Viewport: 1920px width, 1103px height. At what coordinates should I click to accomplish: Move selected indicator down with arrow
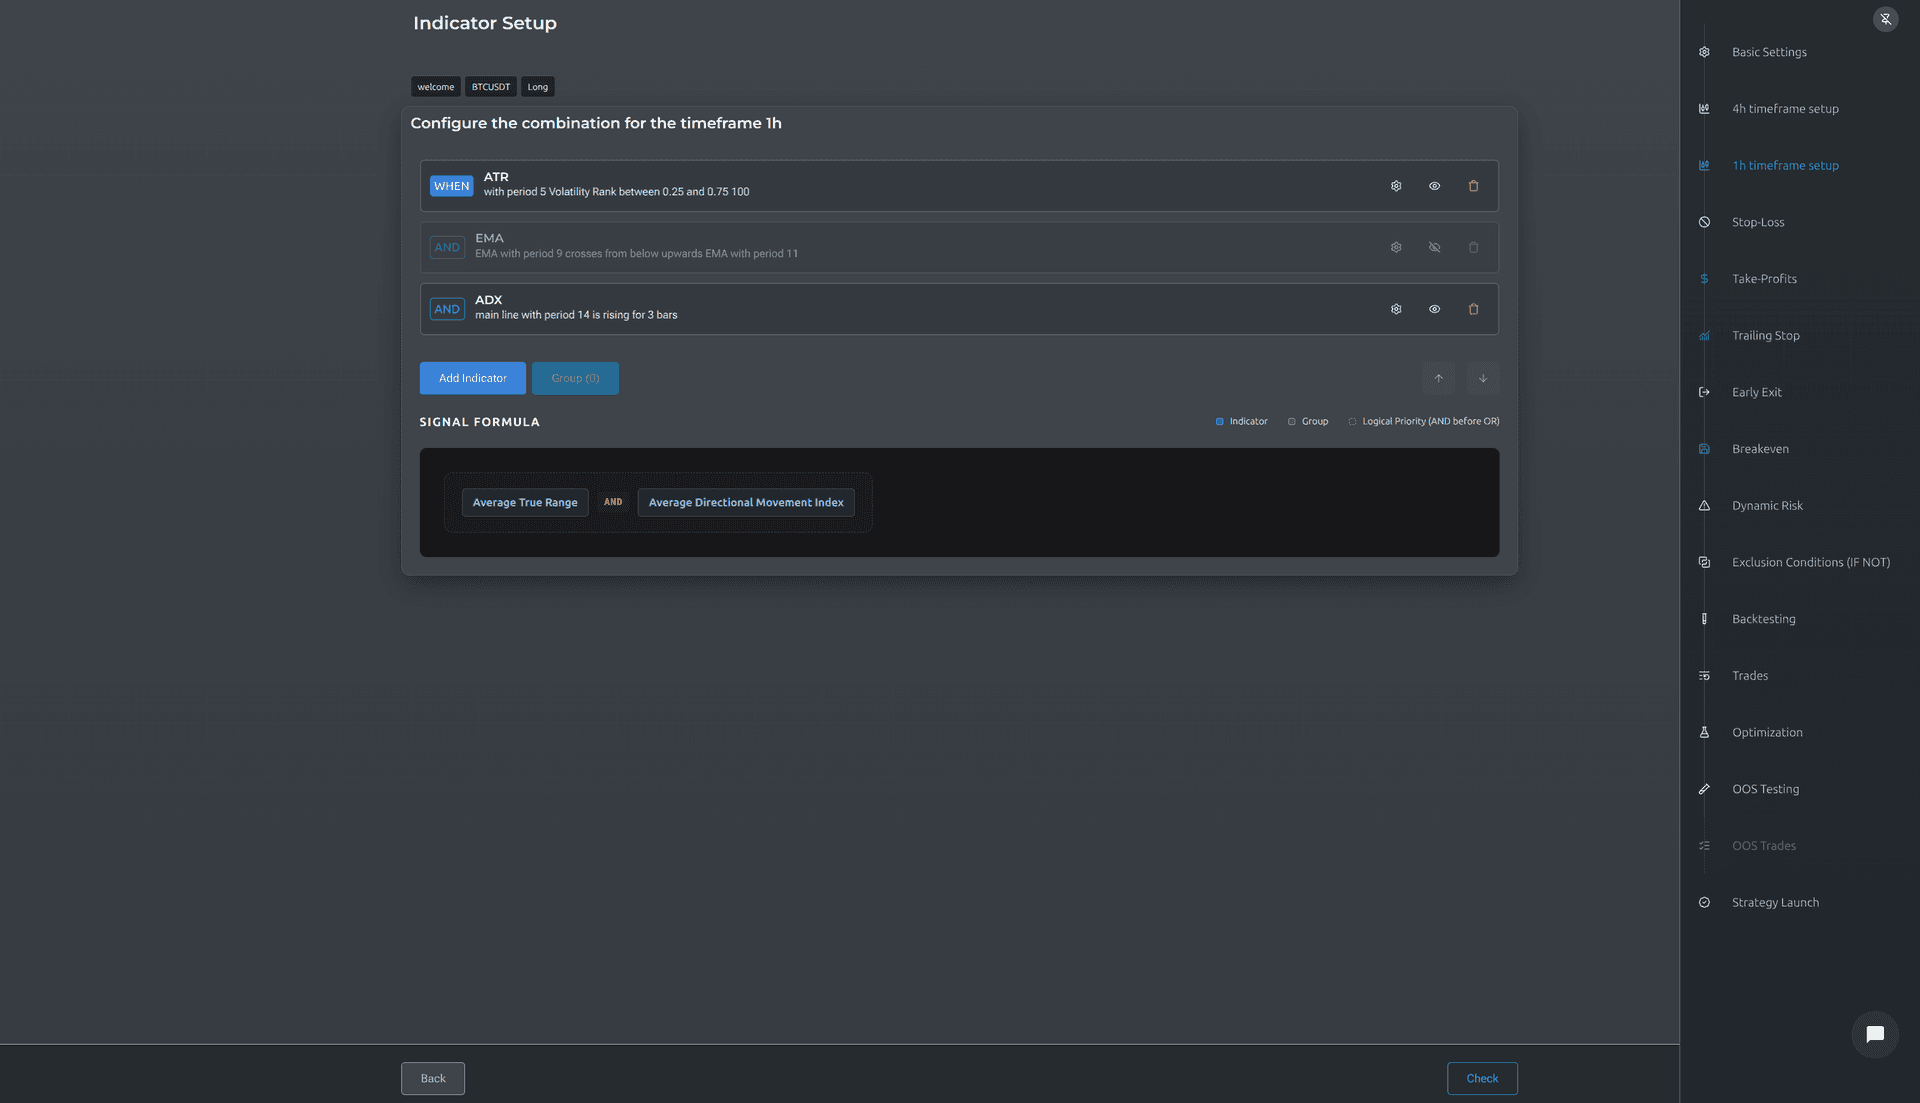click(x=1483, y=378)
